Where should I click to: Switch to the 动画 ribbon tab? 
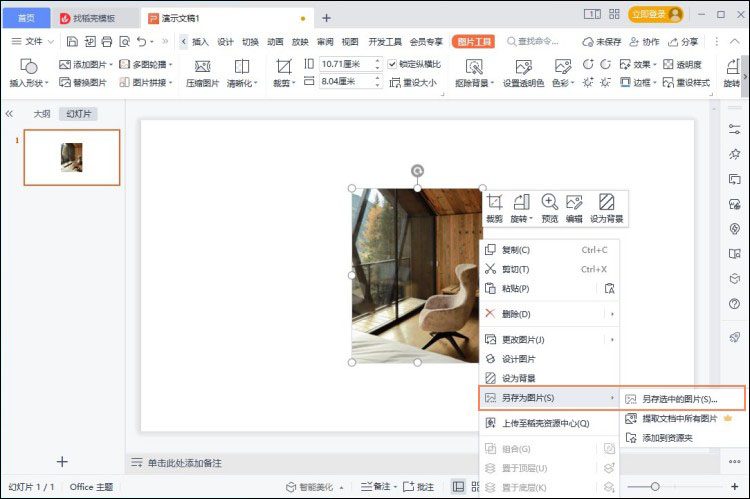275,42
